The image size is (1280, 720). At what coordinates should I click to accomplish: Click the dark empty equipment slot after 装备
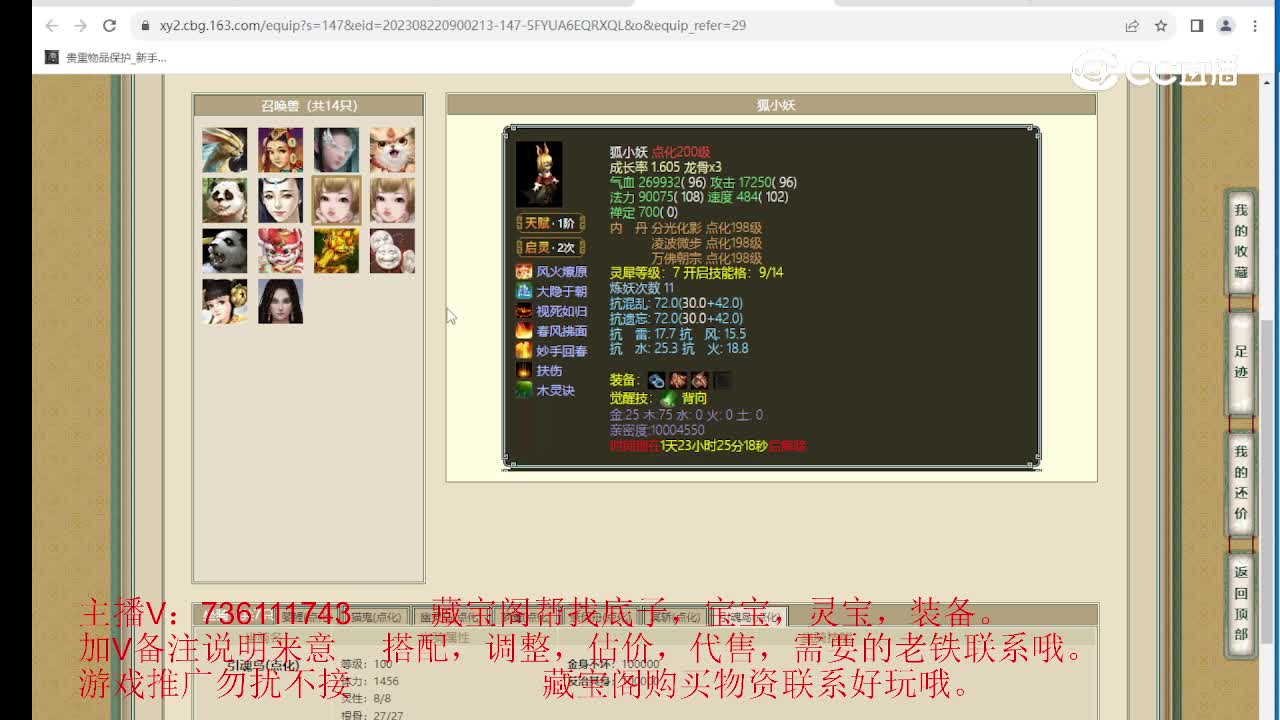click(x=721, y=380)
